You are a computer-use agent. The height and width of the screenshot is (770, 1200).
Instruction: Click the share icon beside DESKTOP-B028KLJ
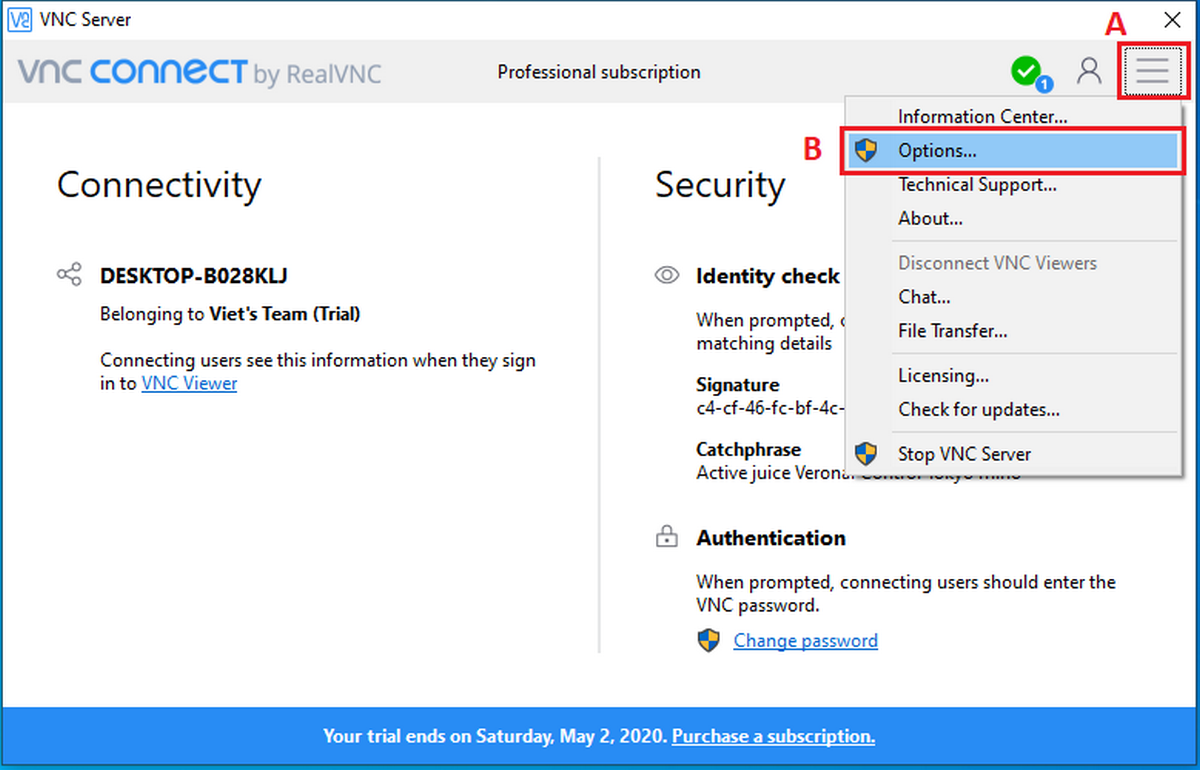[x=69, y=275]
